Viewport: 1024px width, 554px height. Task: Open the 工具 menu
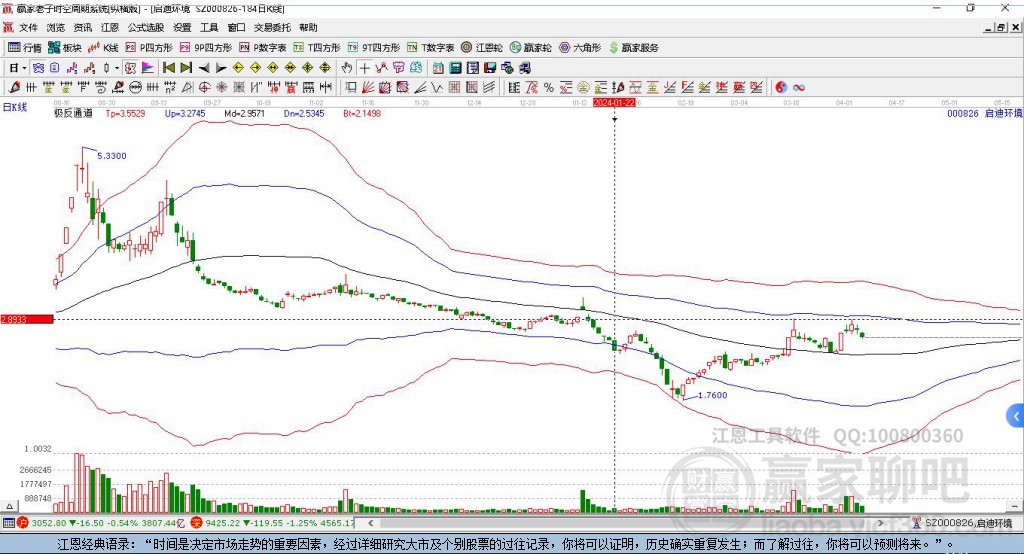point(209,27)
